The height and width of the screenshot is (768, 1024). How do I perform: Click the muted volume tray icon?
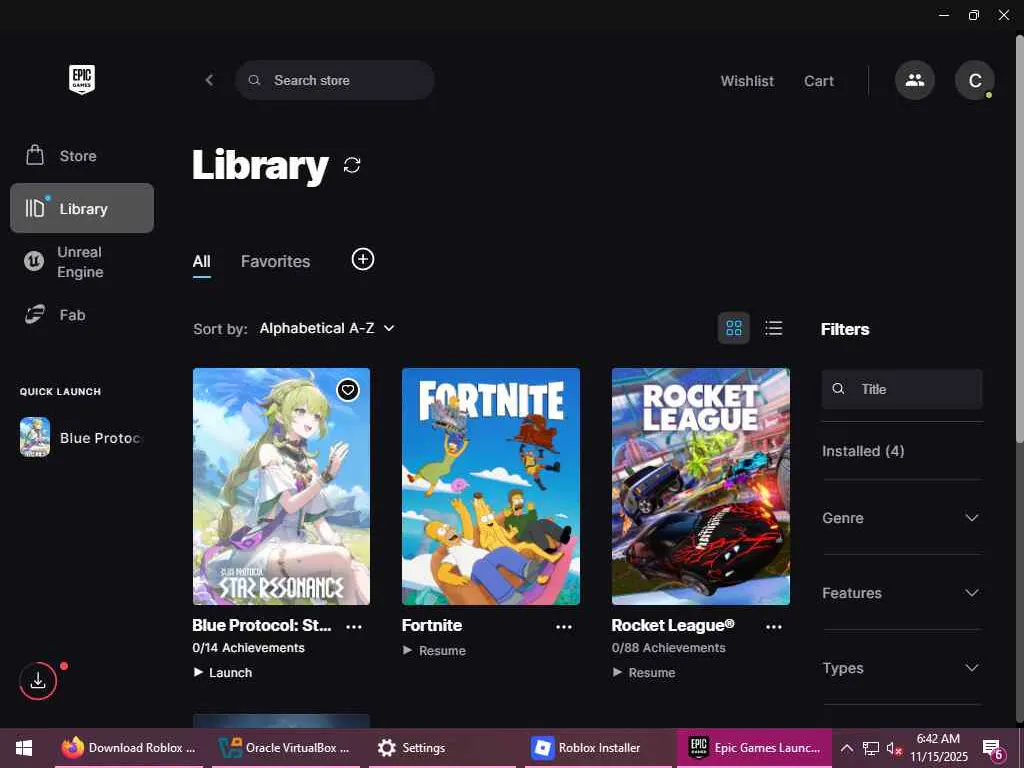click(x=893, y=748)
